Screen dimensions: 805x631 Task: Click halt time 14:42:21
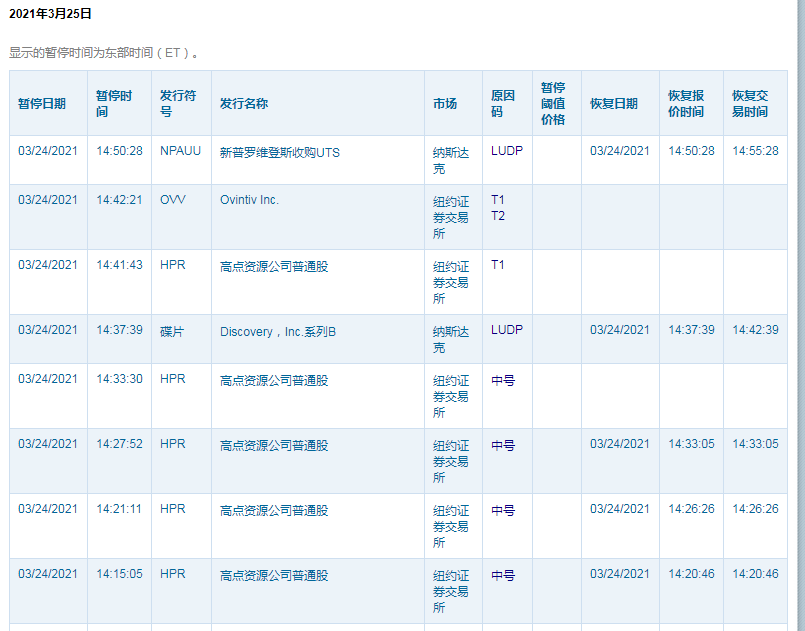(x=119, y=200)
